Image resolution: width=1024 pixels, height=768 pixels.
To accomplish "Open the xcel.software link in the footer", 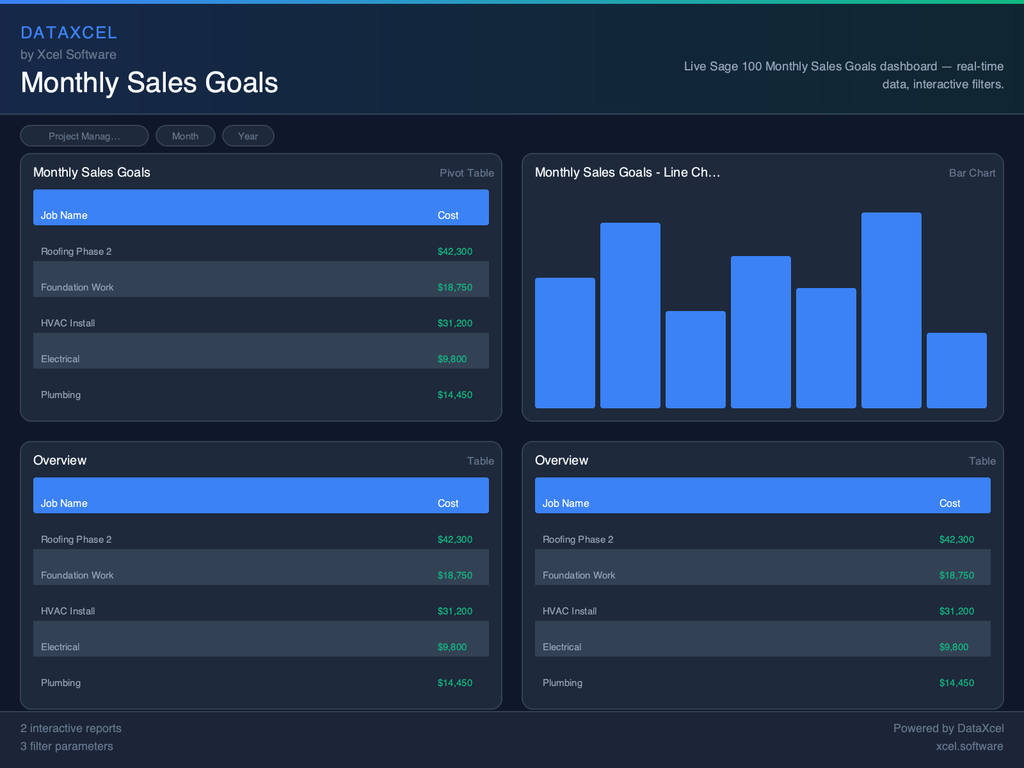I will [x=969, y=746].
